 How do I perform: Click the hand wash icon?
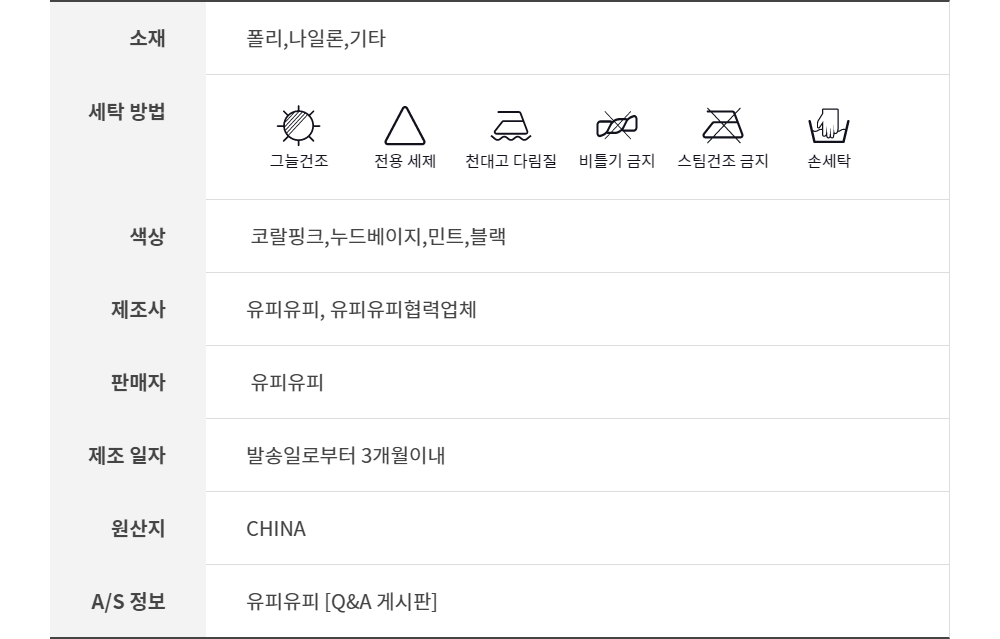point(829,126)
